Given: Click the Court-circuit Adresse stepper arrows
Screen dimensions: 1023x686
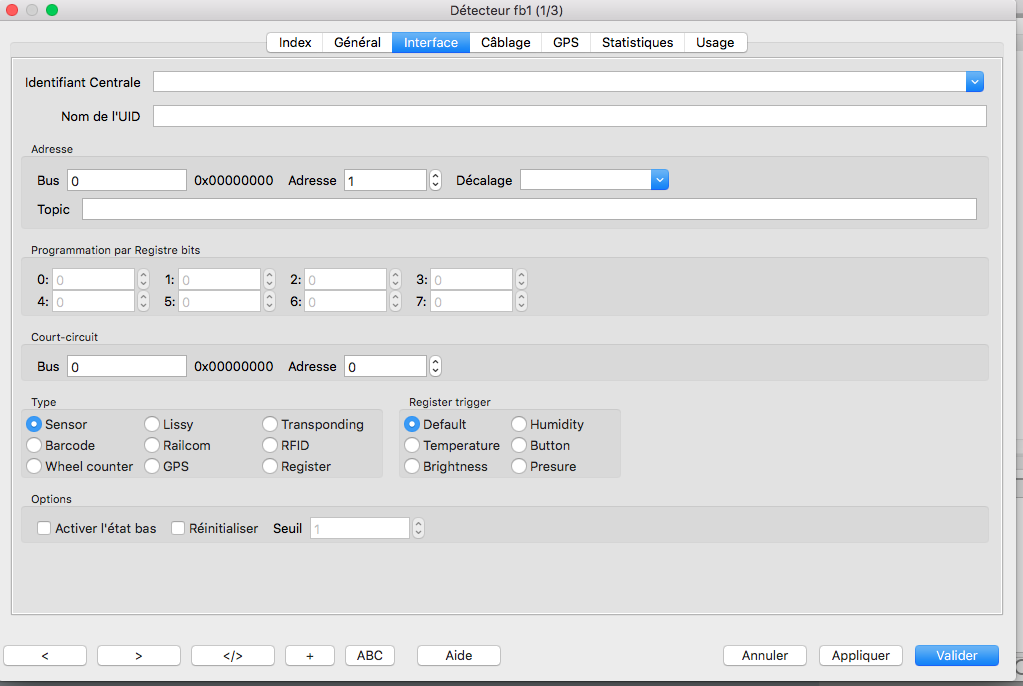Looking at the screenshot, I should point(435,367).
